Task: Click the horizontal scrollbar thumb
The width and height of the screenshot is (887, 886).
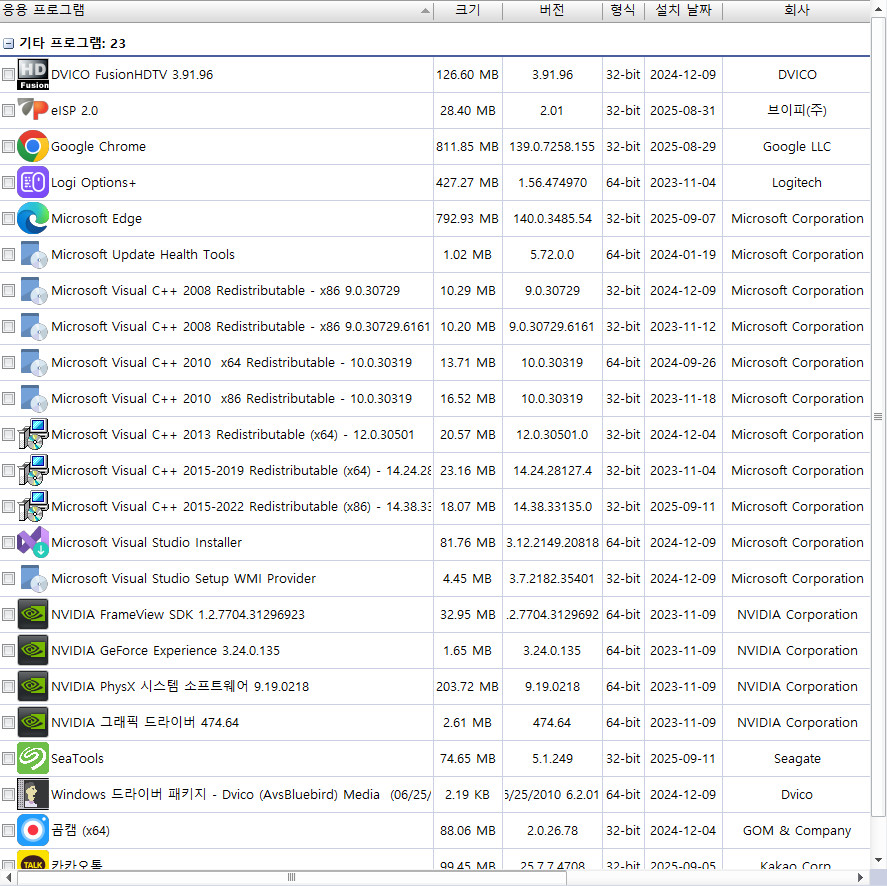Action: [291, 878]
